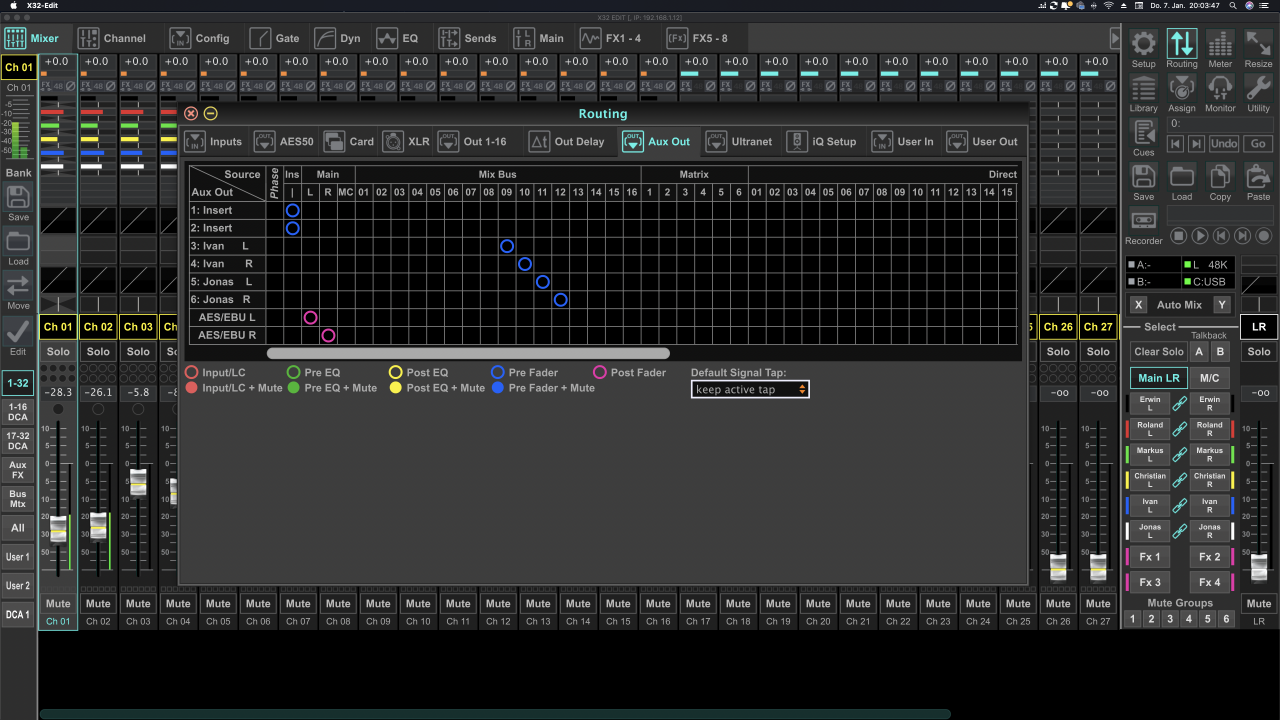The height and width of the screenshot is (720, 1280).
Task: Switch to the Inputs routing tab
Action: (x=214, y=141)
